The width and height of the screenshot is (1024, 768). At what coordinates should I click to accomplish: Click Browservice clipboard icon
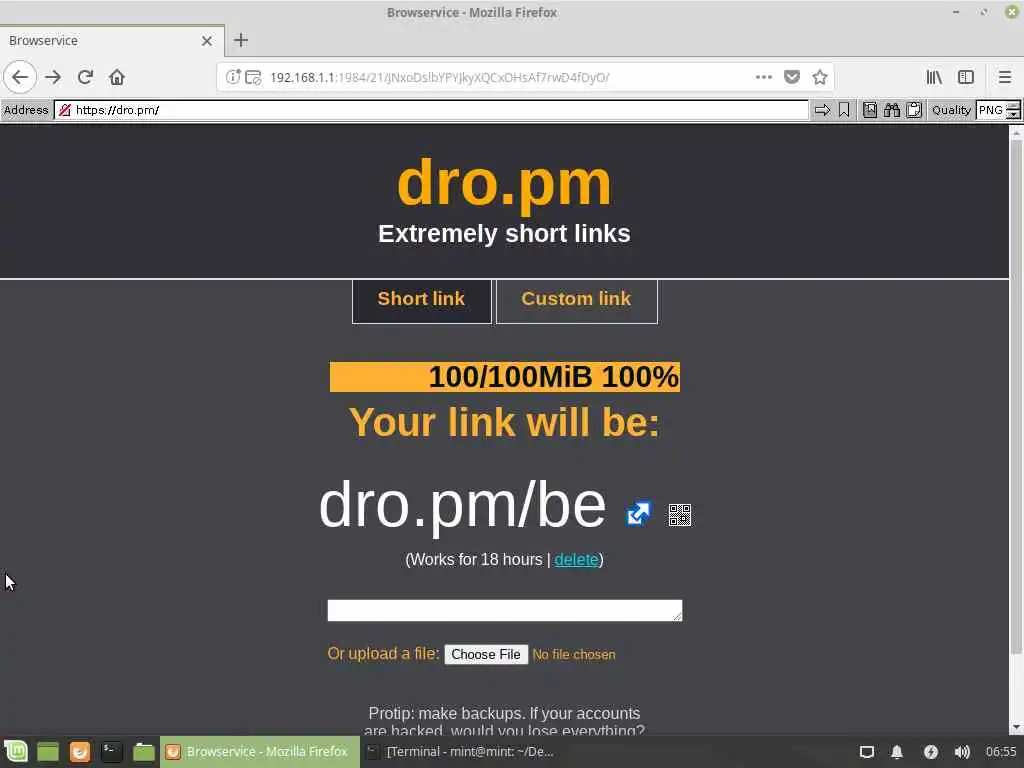[914, 110]
